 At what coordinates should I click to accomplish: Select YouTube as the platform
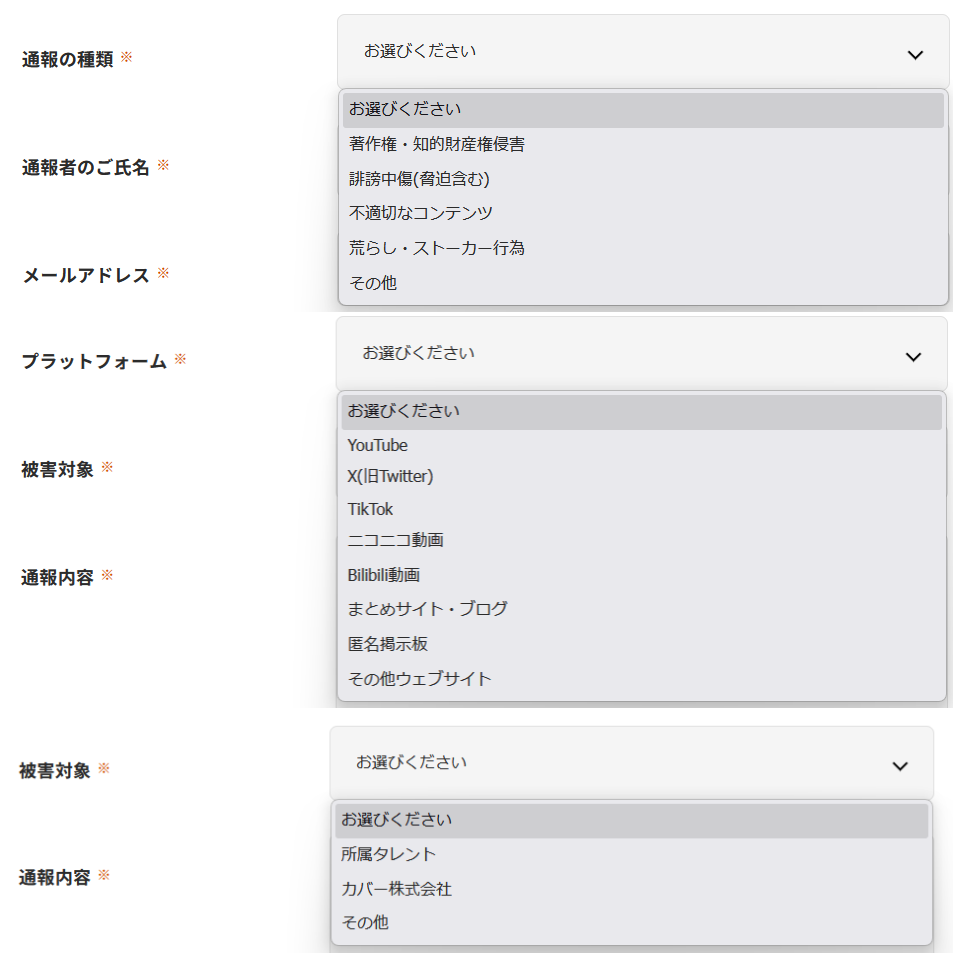[378, 445]
